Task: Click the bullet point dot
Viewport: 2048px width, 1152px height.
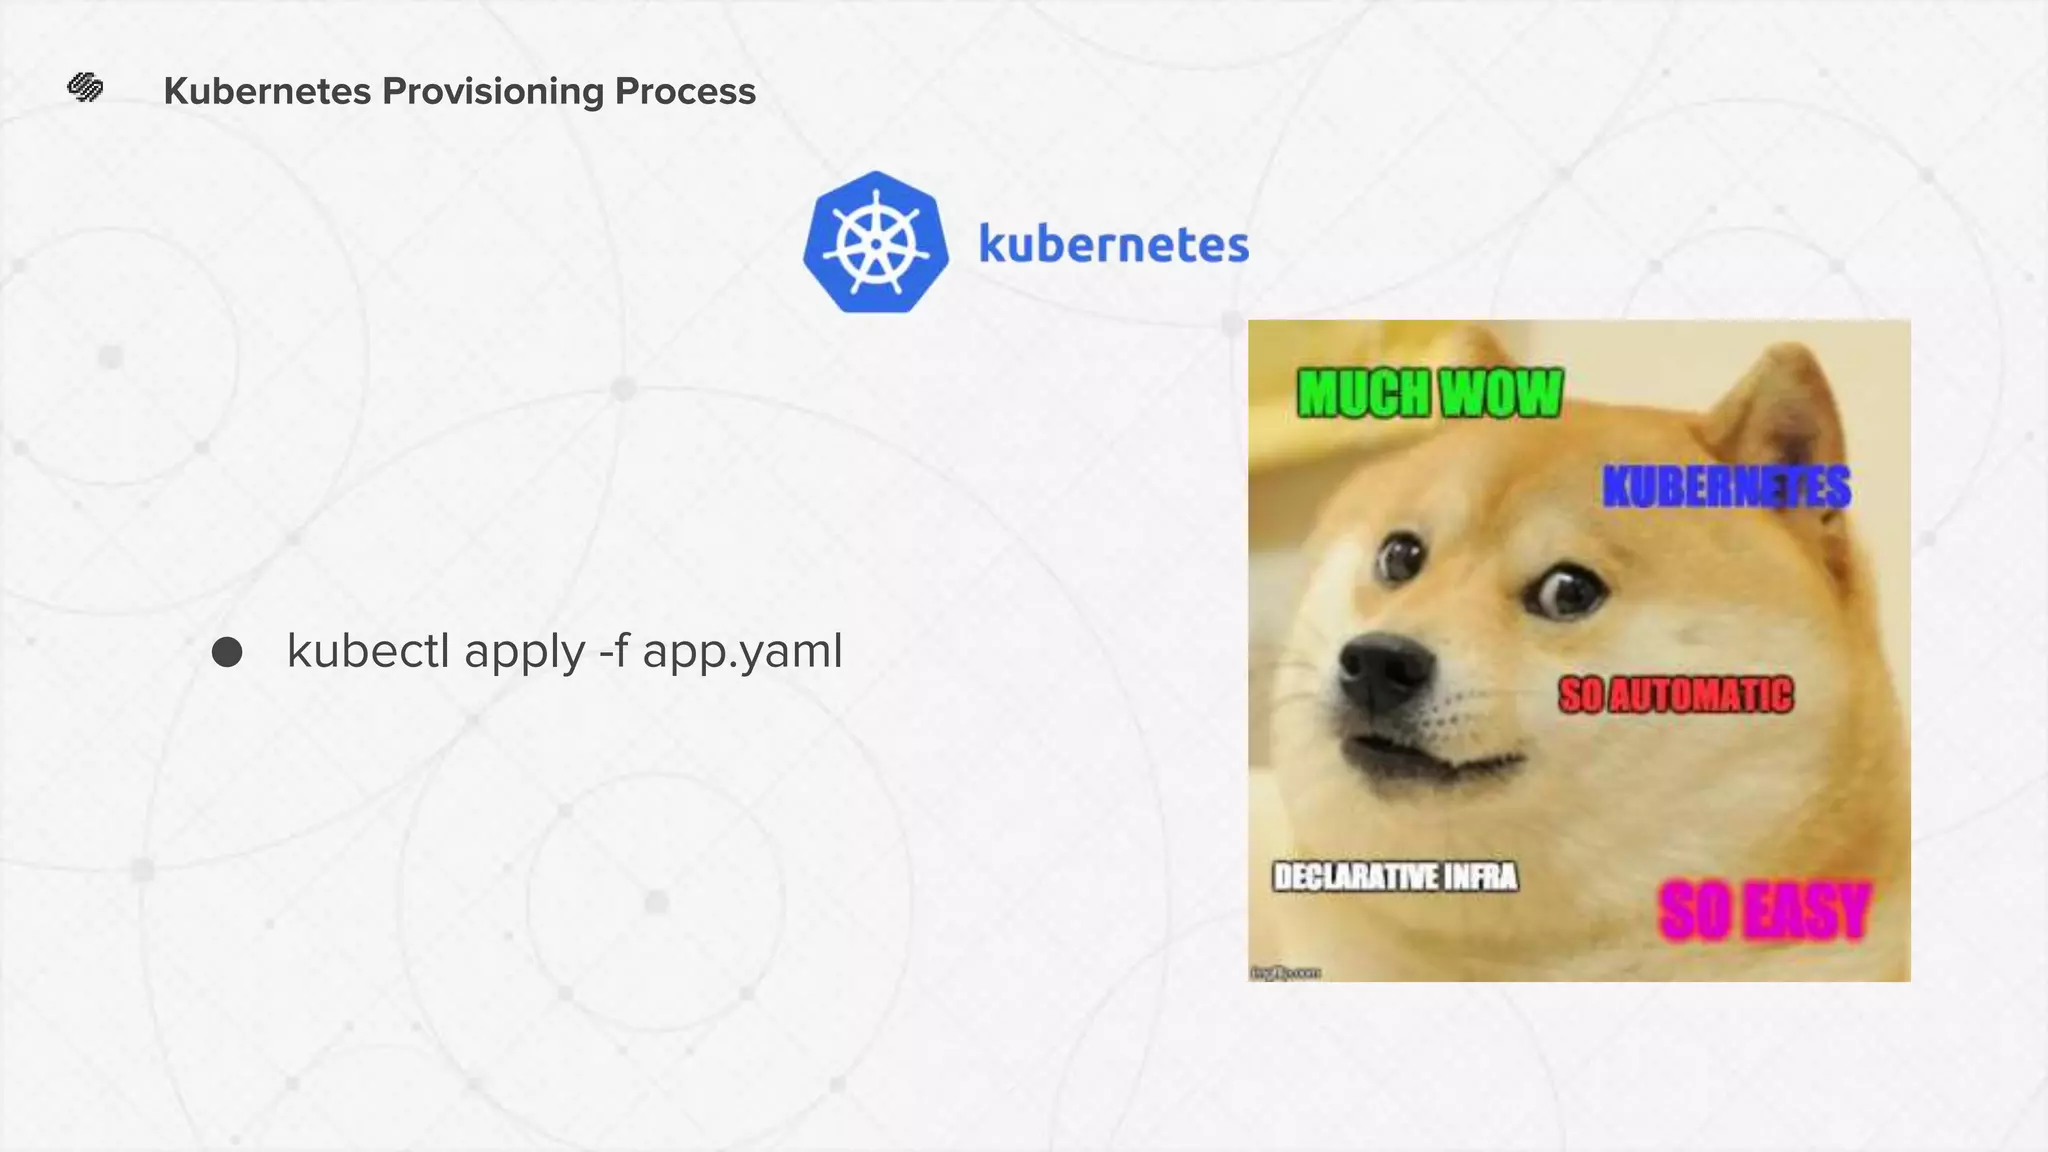Action: pyautogui.click(x=227, y=652)
